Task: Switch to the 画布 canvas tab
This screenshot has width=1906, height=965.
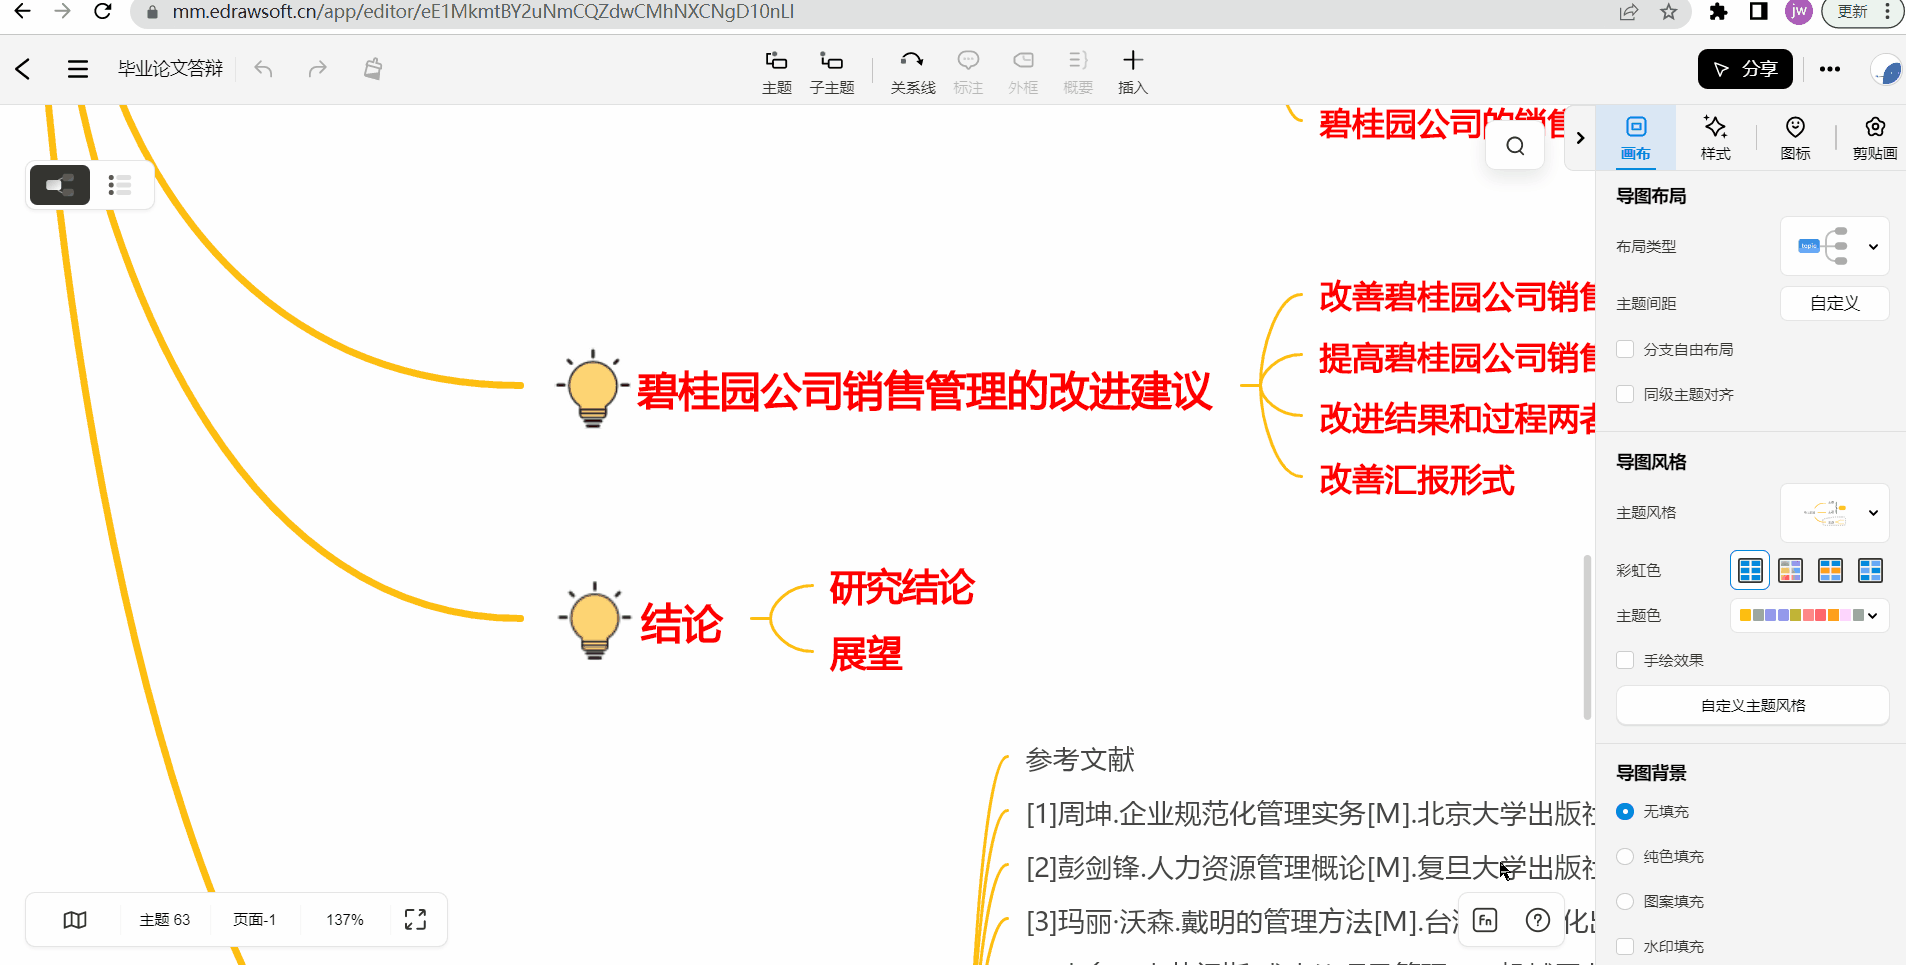Action: 1636,138
